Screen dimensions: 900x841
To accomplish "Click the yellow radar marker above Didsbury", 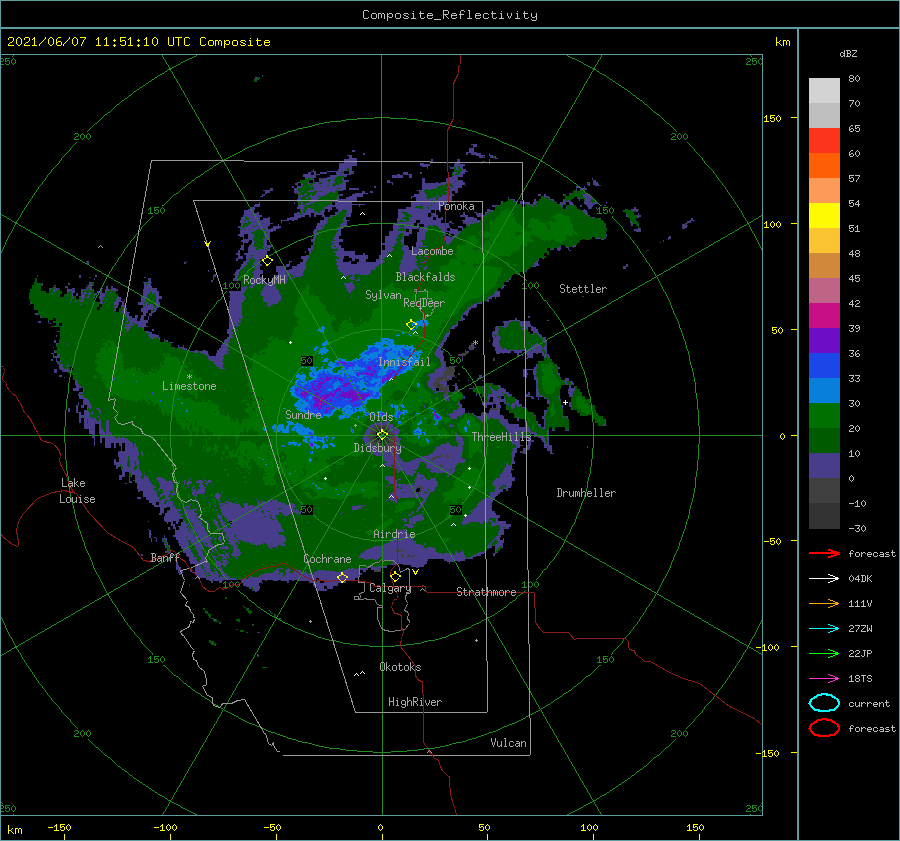I will pos(382,435).
